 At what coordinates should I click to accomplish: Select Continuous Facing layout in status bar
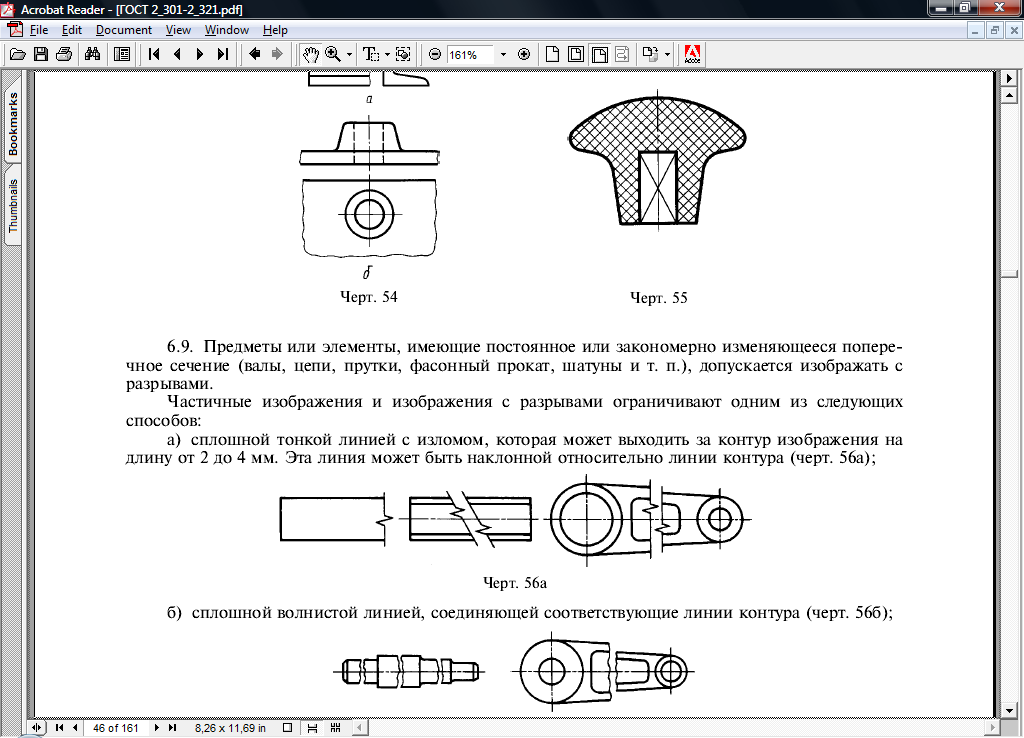(x=336, y=728)
